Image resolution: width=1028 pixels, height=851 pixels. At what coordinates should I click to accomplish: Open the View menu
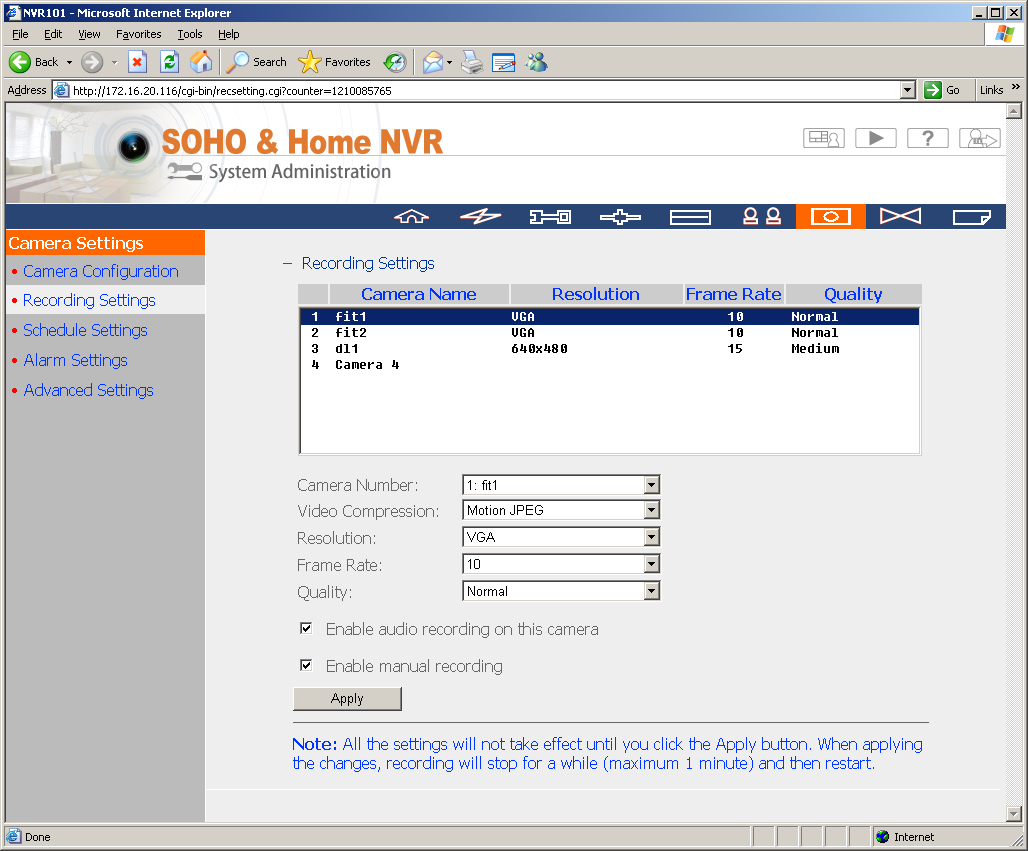click(89, 34)
